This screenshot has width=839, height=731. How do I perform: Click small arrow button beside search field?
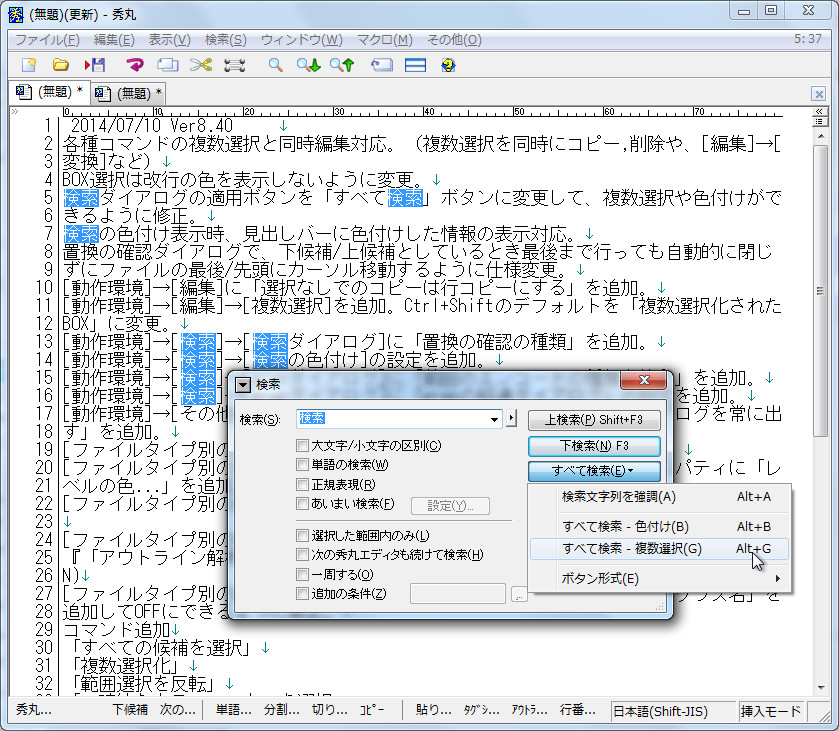pos(512,418)
